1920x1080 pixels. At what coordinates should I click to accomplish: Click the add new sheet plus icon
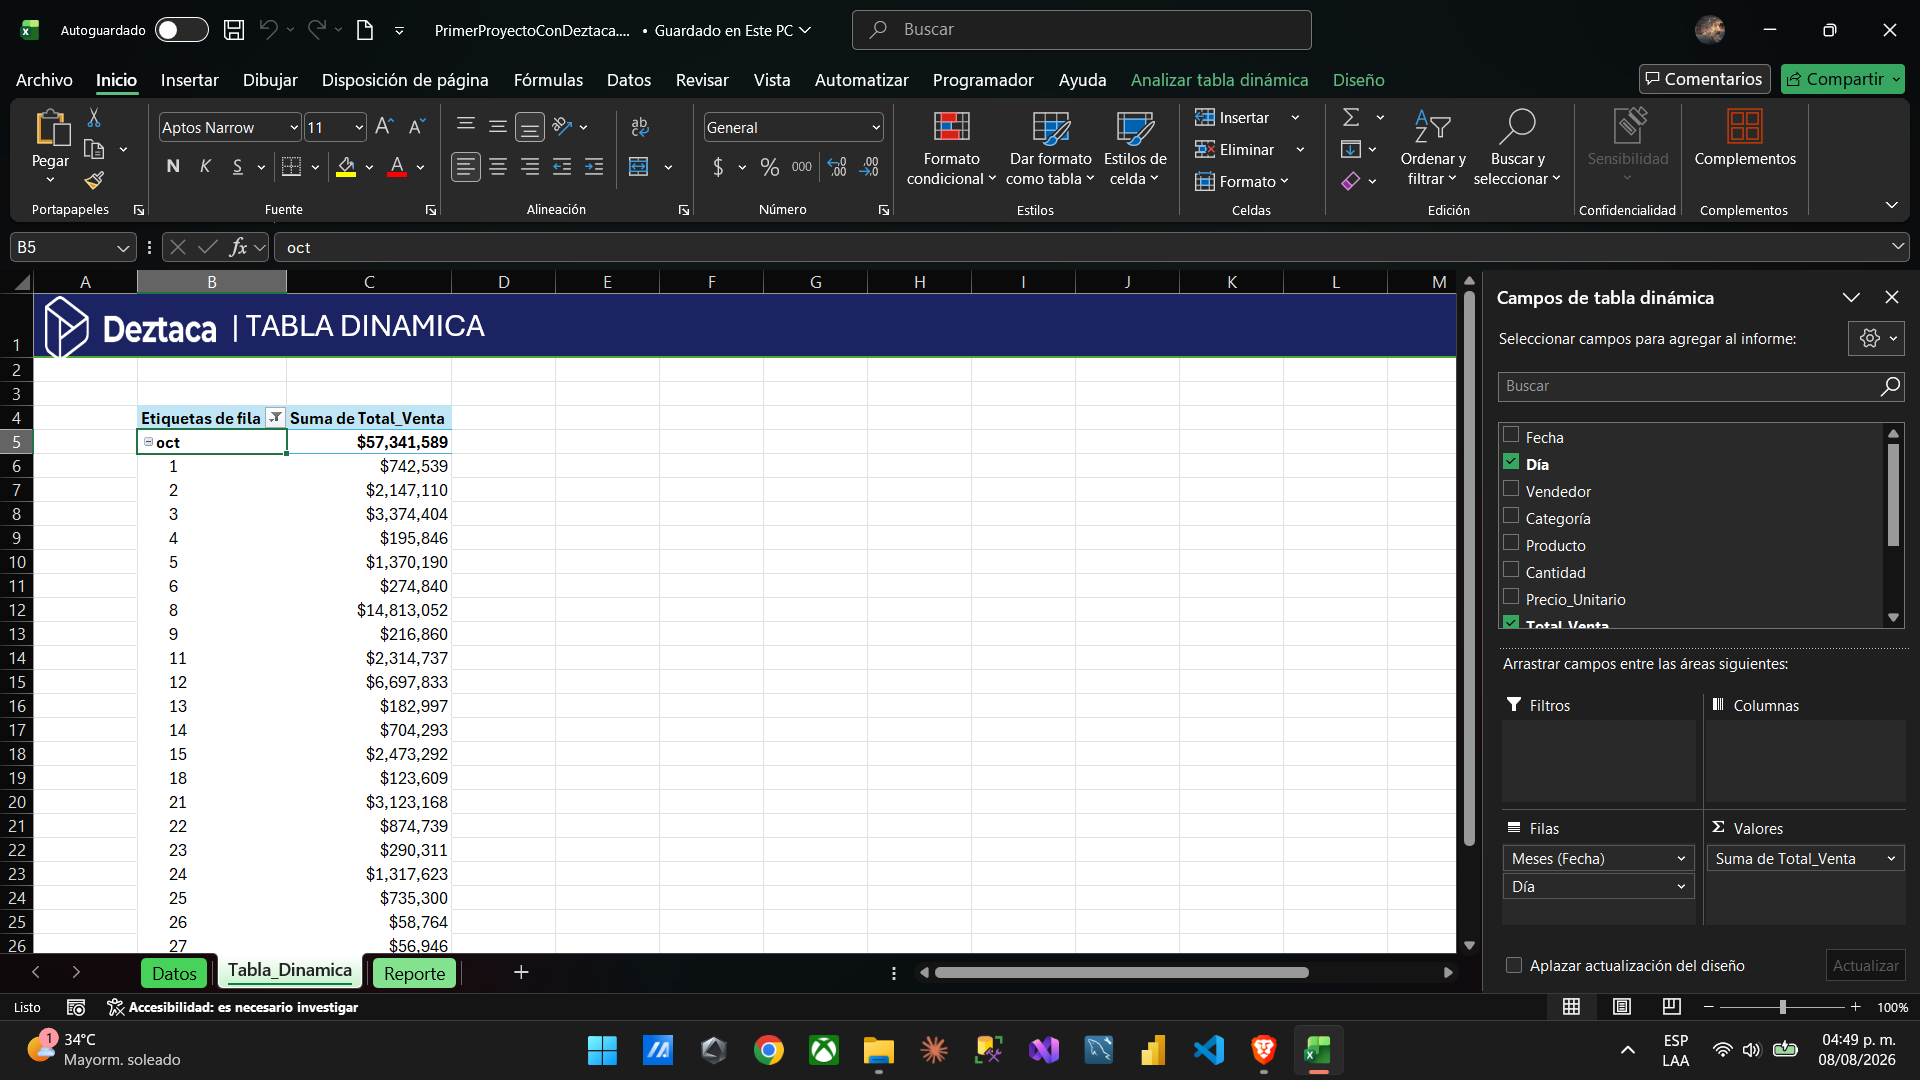point(521,972)
